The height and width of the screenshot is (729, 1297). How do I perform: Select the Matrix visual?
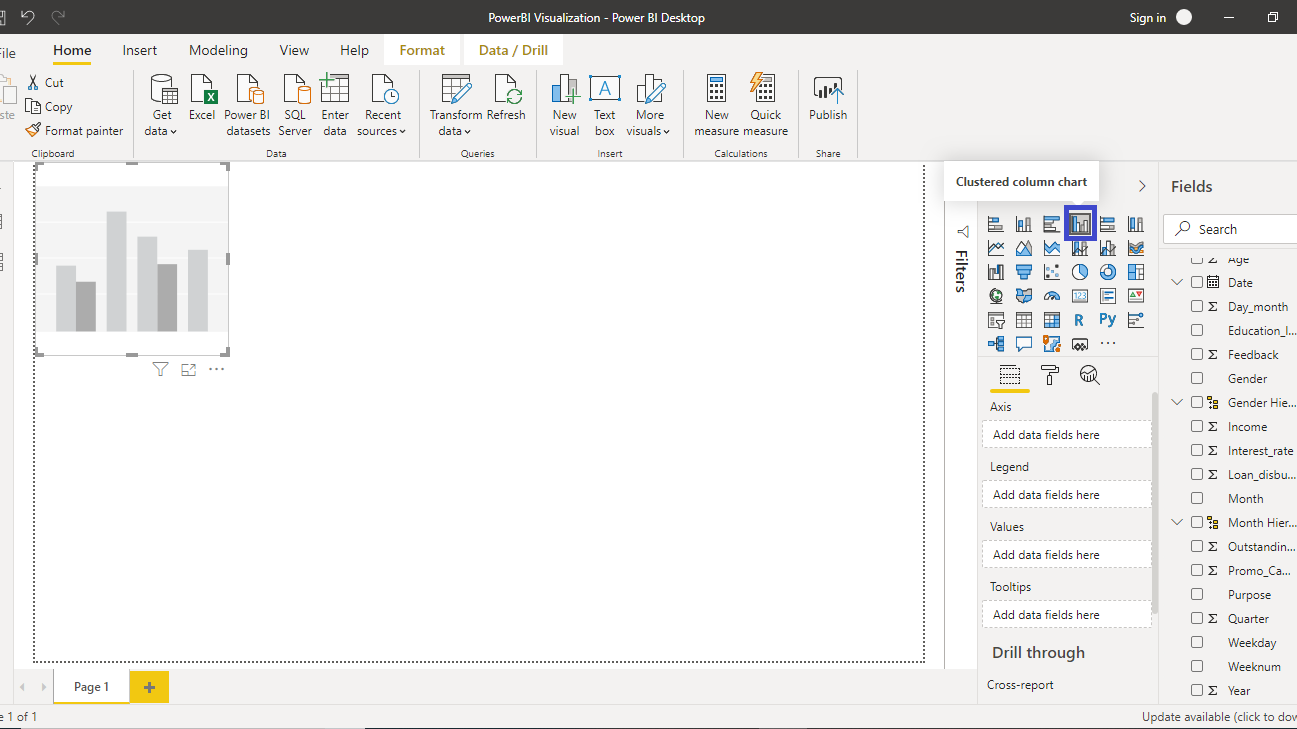[x=1052, y=320]
